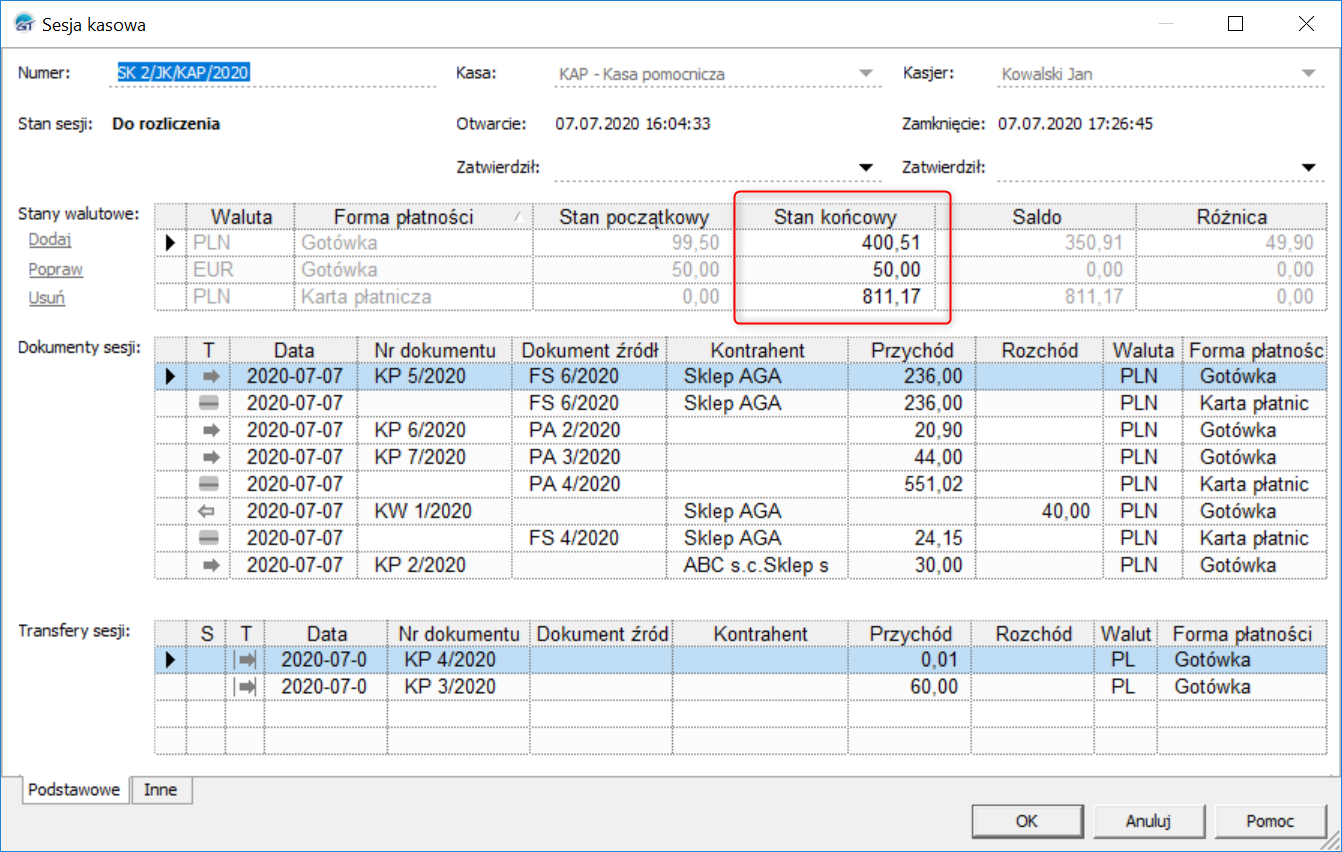Select the Podstawowe tab
Viewport: 1342px width, 852px height.
(x=75, y=790)
